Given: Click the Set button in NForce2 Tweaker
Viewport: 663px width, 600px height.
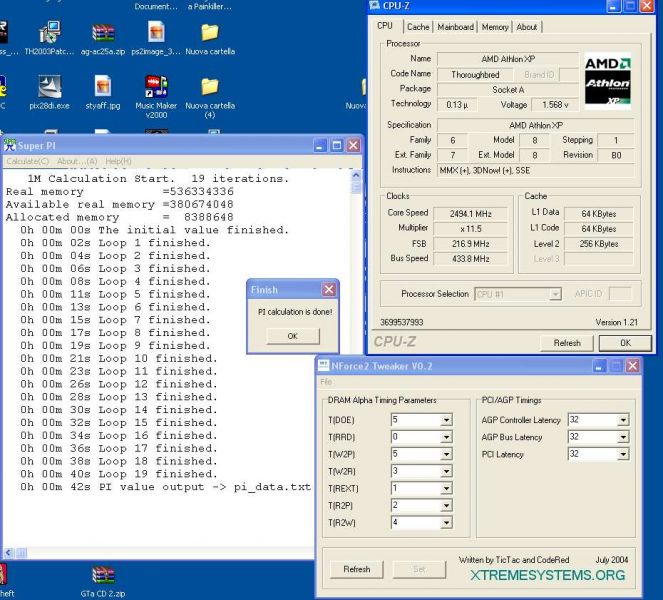Looking at the screenshot, I should point(419,569).
